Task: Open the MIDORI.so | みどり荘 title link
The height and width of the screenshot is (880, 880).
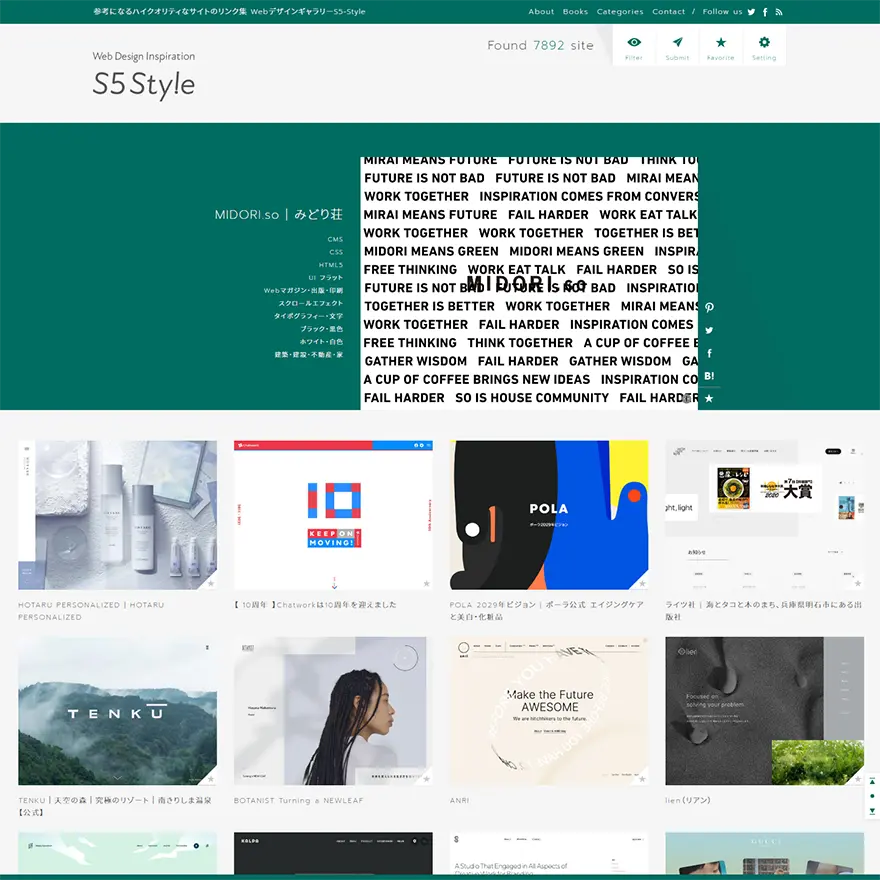Action: (278, 214)
